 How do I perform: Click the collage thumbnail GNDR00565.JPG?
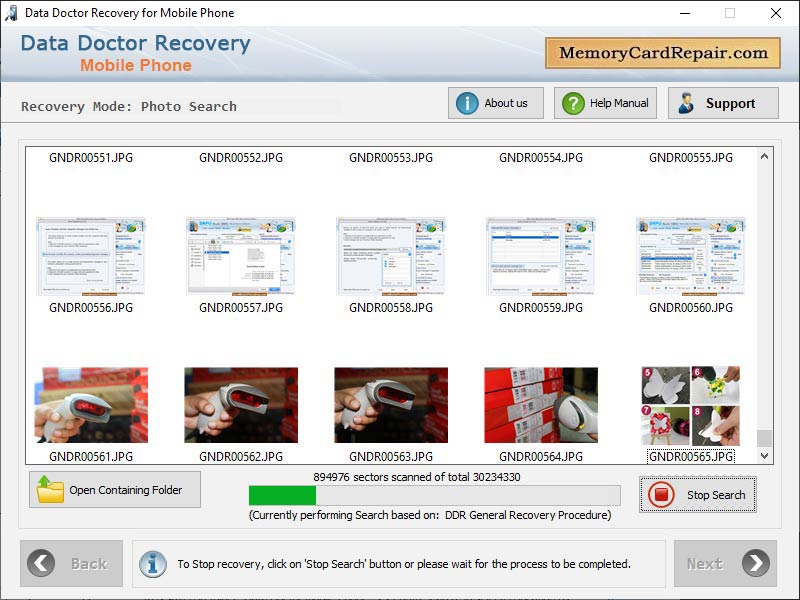click(x=691, y=404)
